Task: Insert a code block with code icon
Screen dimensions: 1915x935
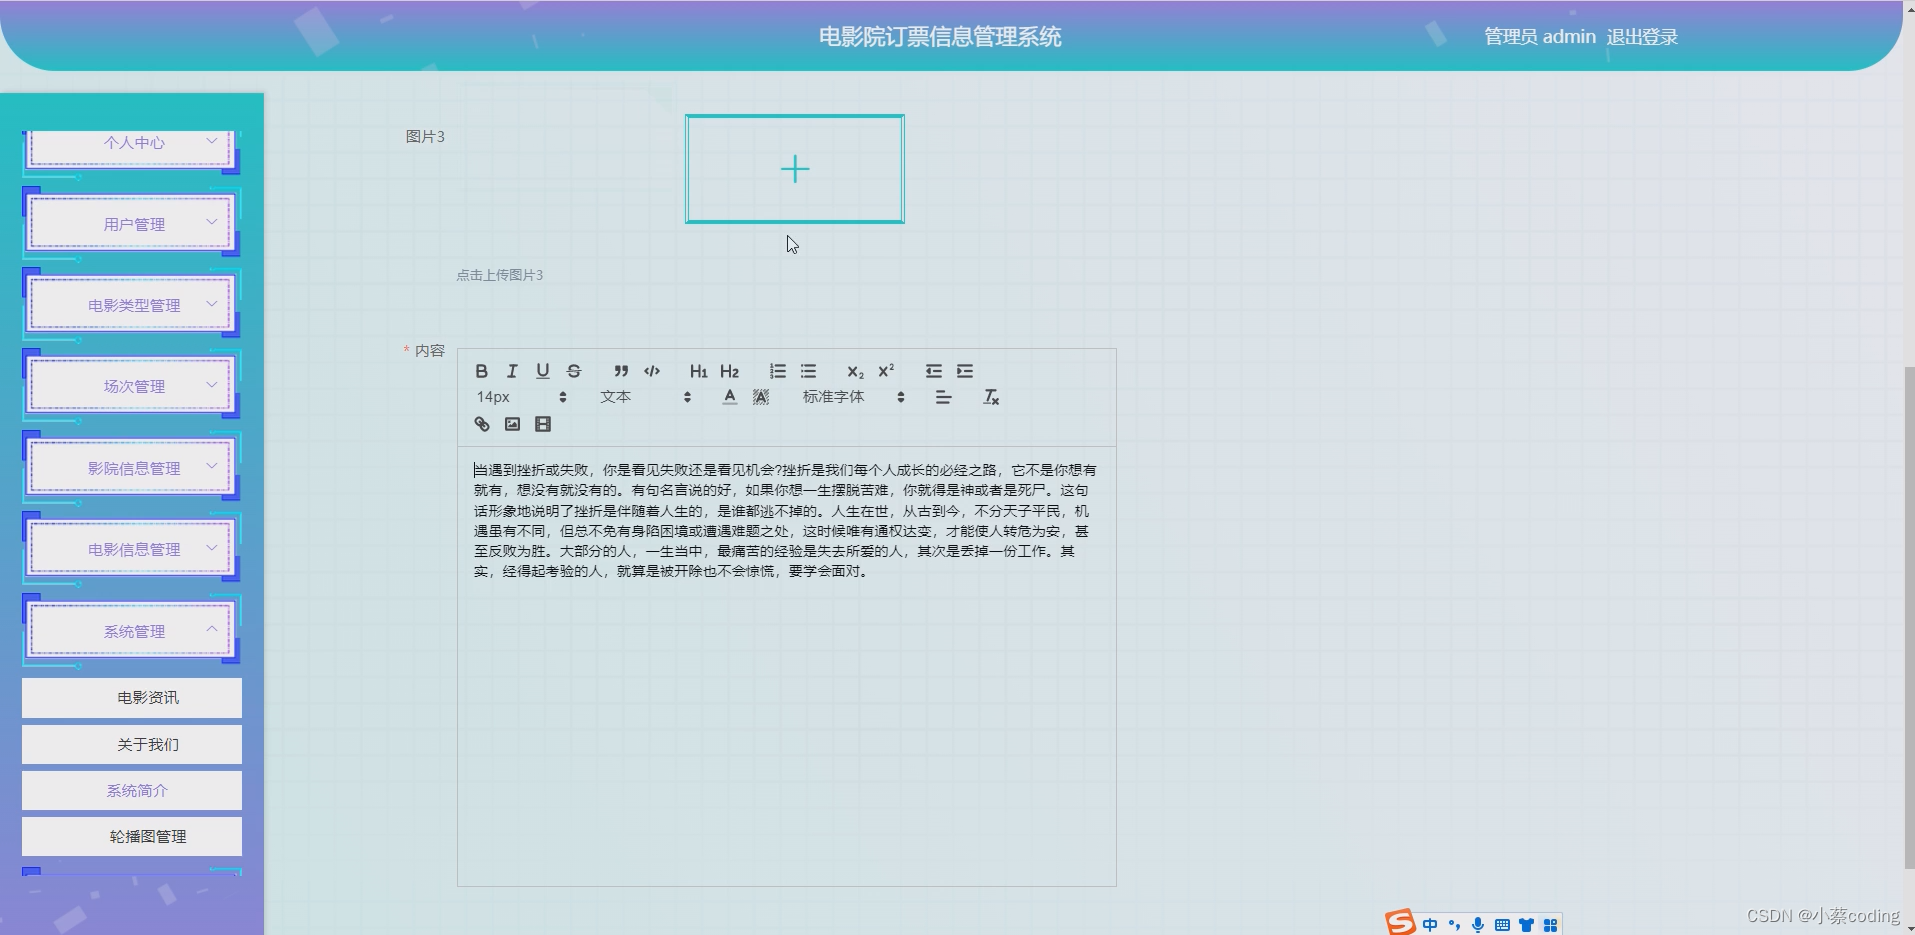Action: [652, 371]
